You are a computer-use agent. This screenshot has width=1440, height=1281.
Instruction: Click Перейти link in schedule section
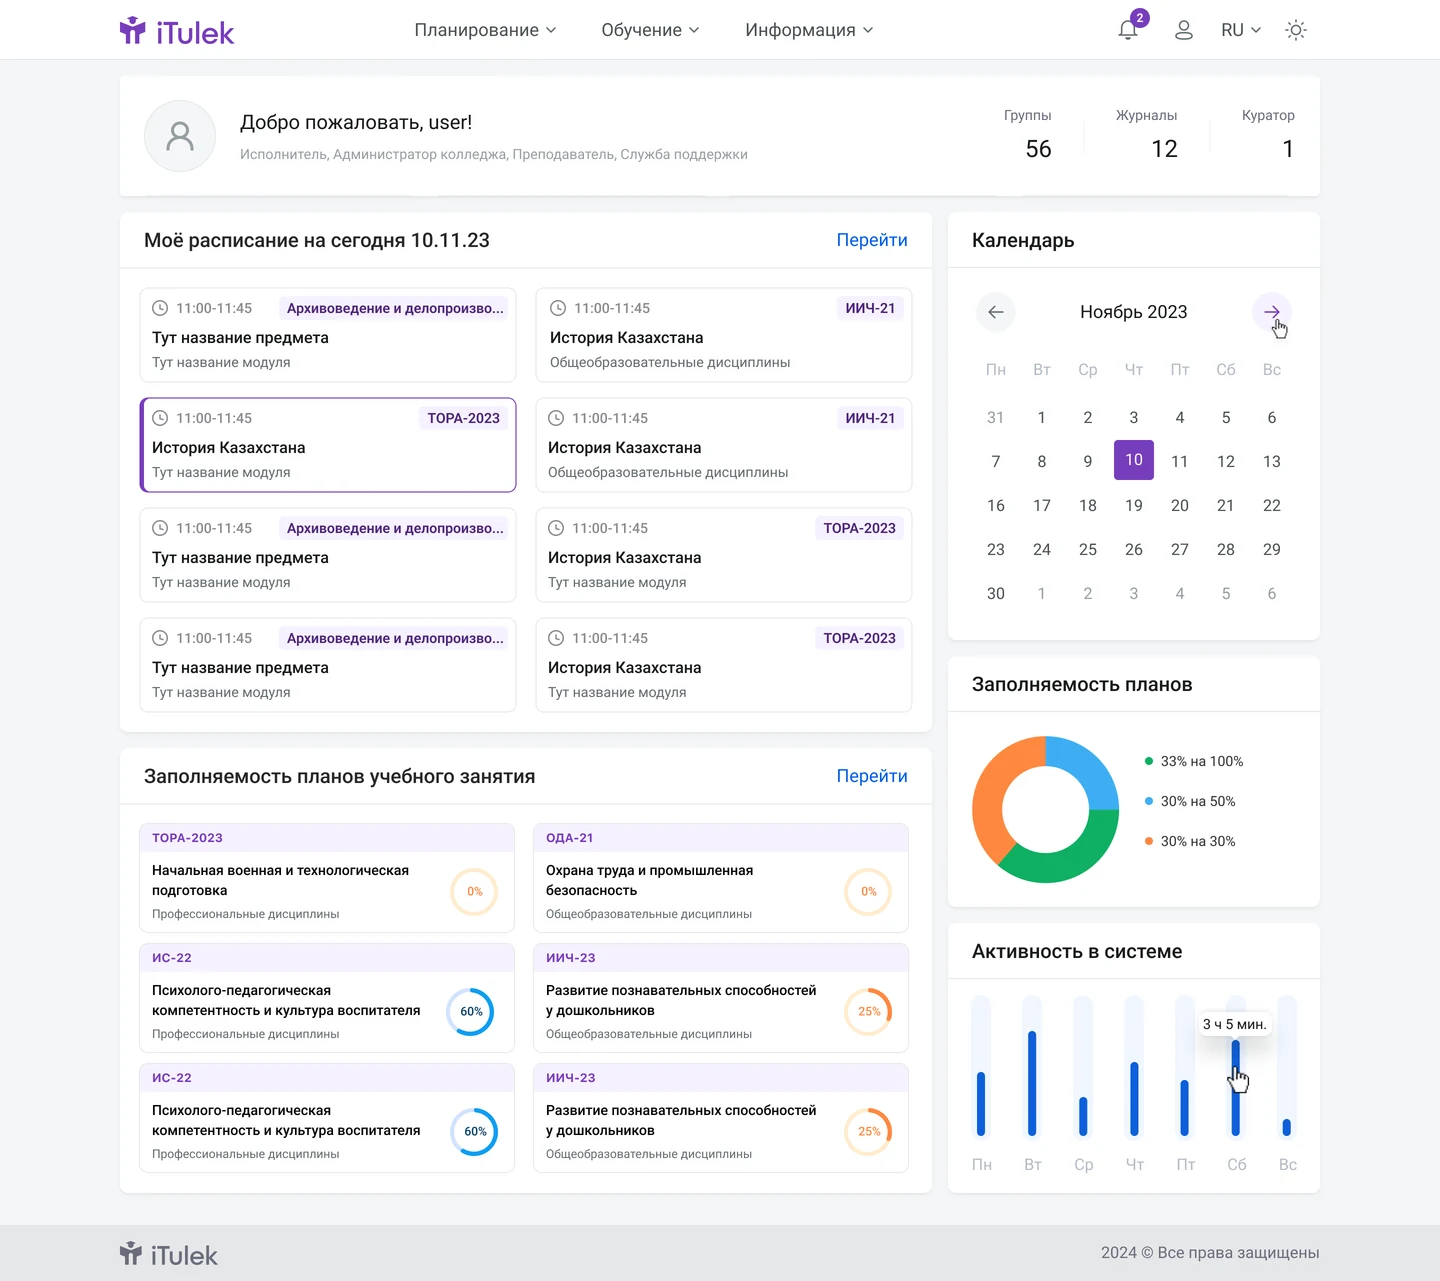(x=872, y=240)
